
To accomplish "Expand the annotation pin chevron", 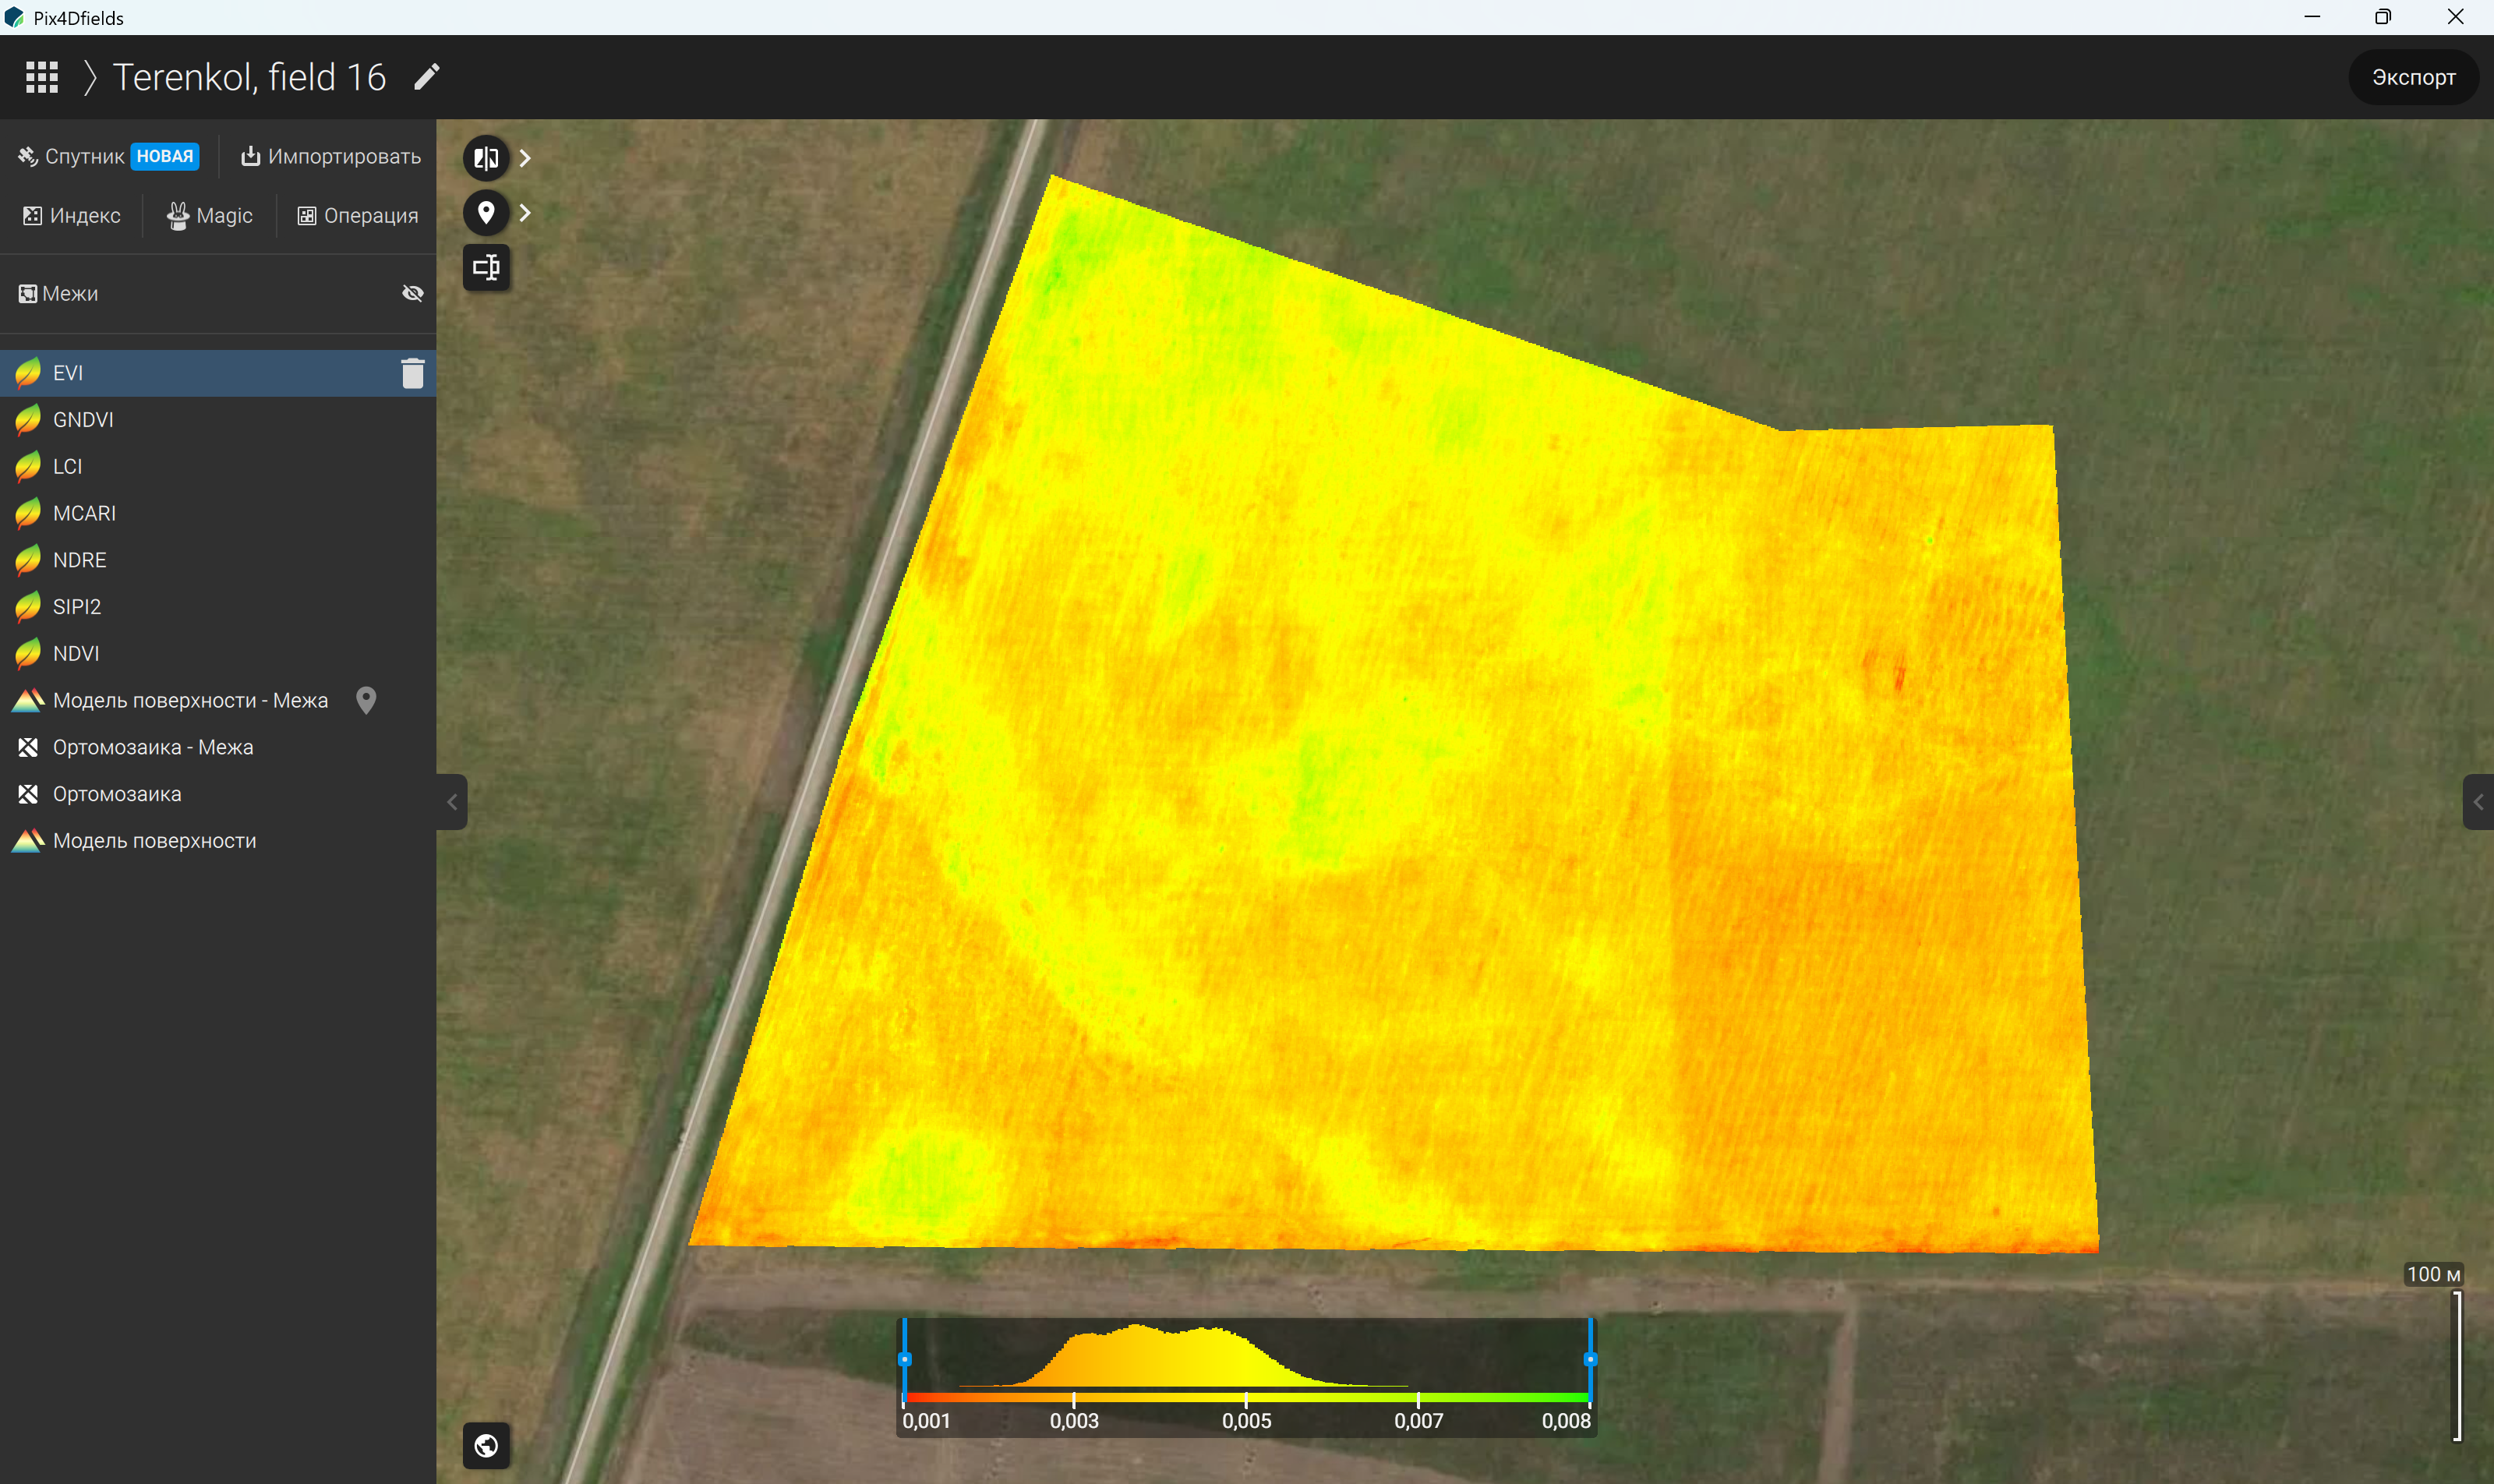I will [x=525, y=213].
